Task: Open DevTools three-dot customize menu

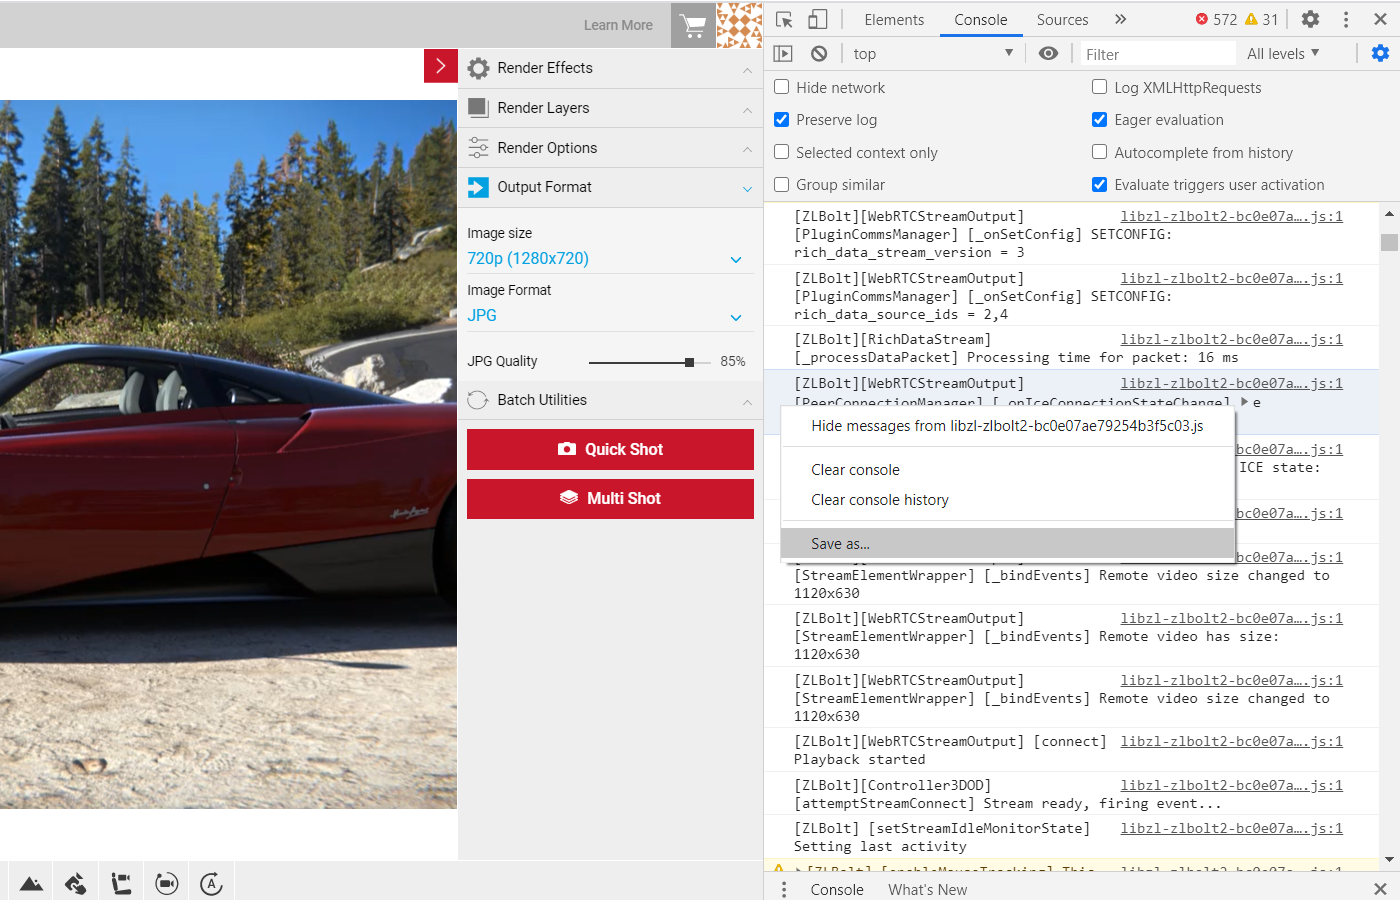Action: pyautogui.click(x=1346, y=19)
